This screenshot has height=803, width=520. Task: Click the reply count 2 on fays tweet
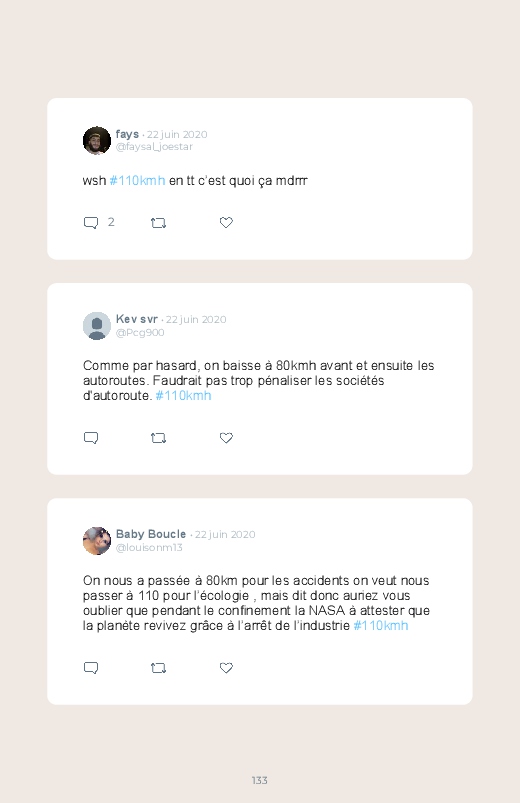111,222
